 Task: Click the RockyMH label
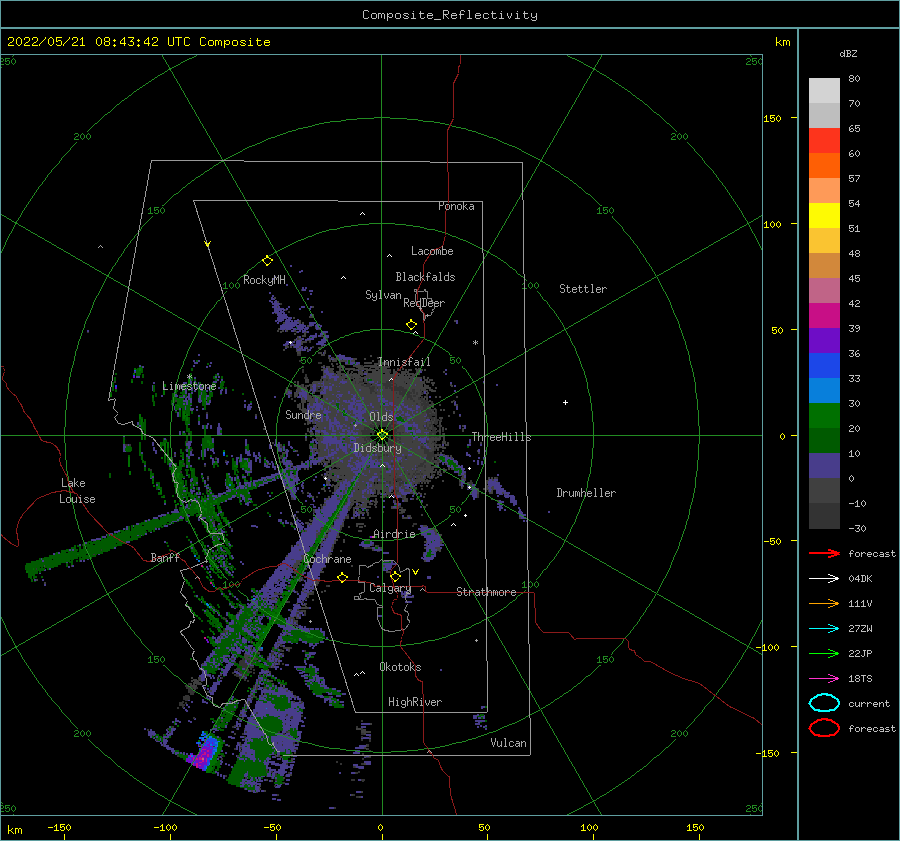tap(264, 280)
